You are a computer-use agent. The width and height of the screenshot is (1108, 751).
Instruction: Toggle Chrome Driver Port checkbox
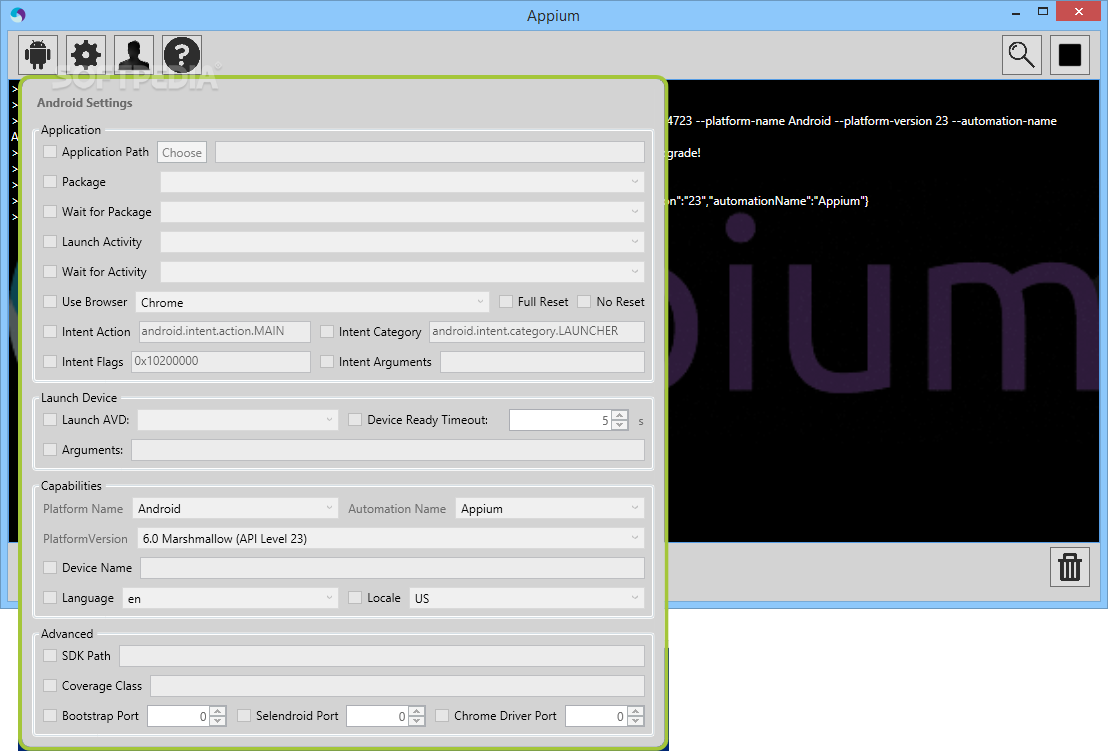pos(442,716)
